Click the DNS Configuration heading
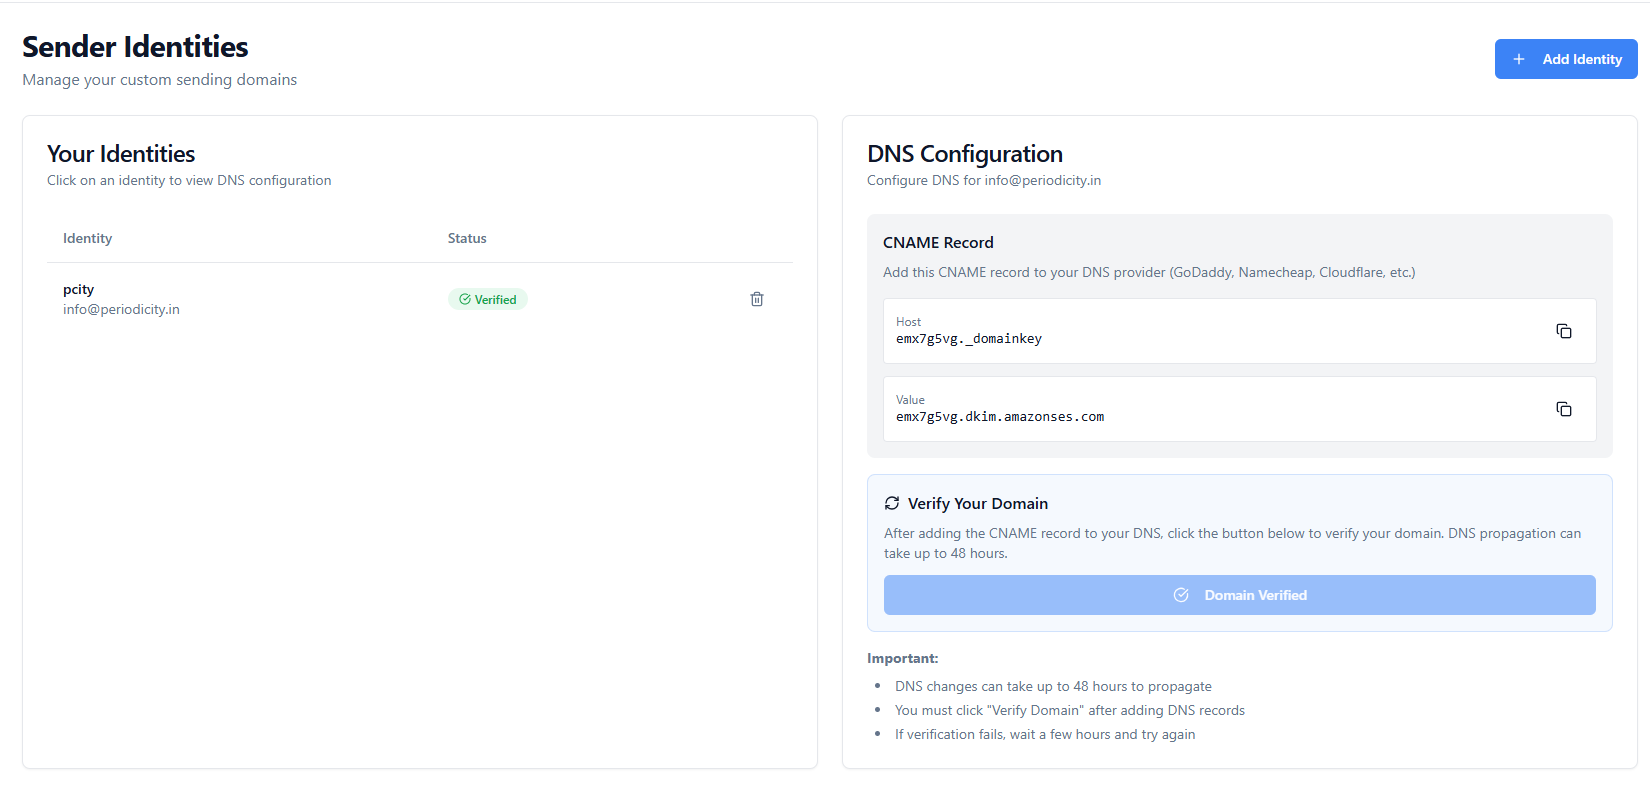 [965, 154]
